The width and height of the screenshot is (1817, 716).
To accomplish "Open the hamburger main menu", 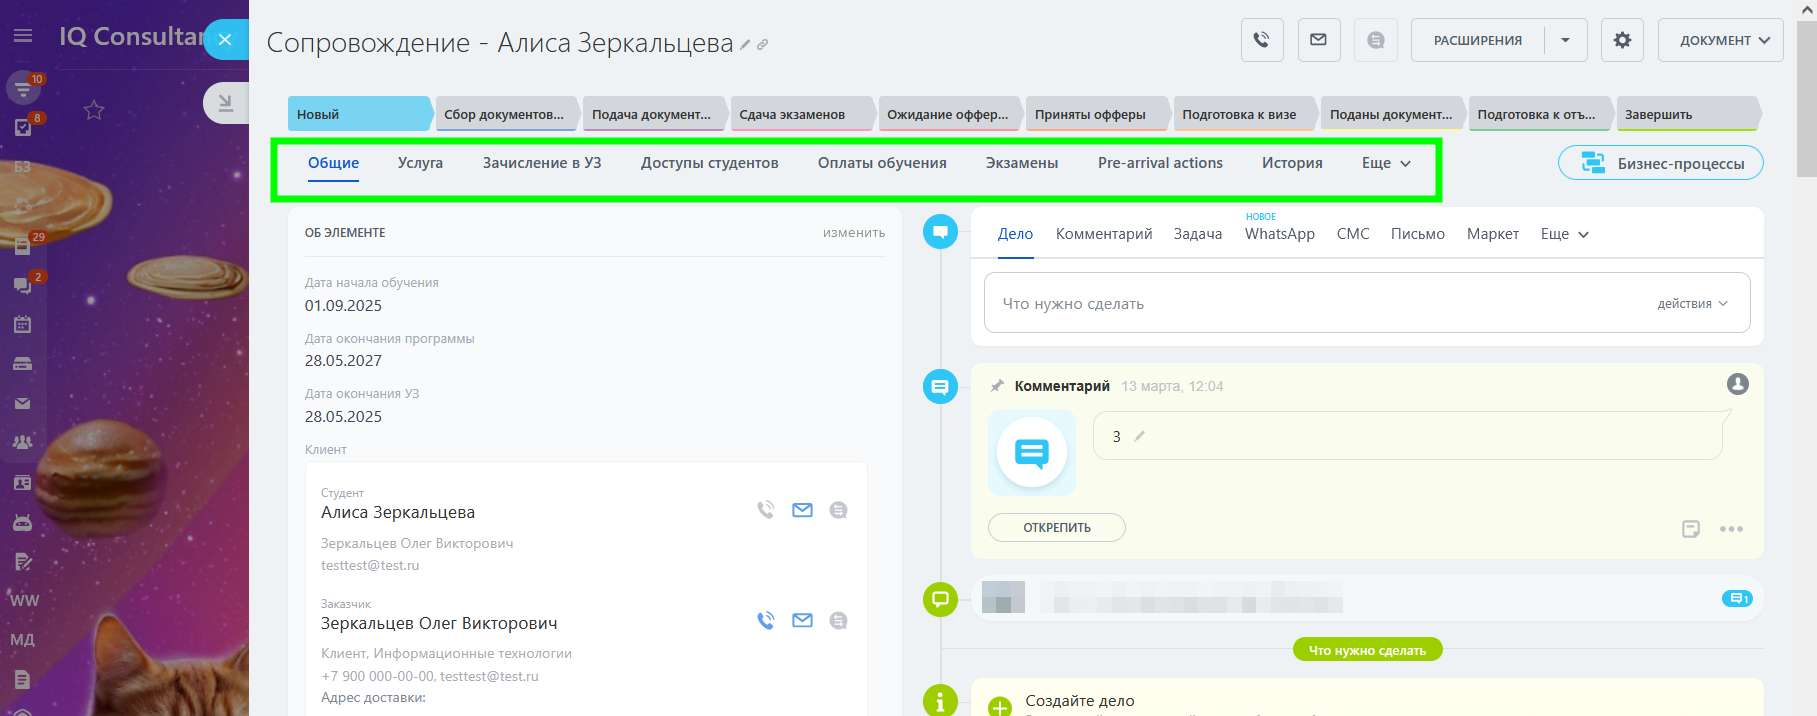I will [23, 36].
